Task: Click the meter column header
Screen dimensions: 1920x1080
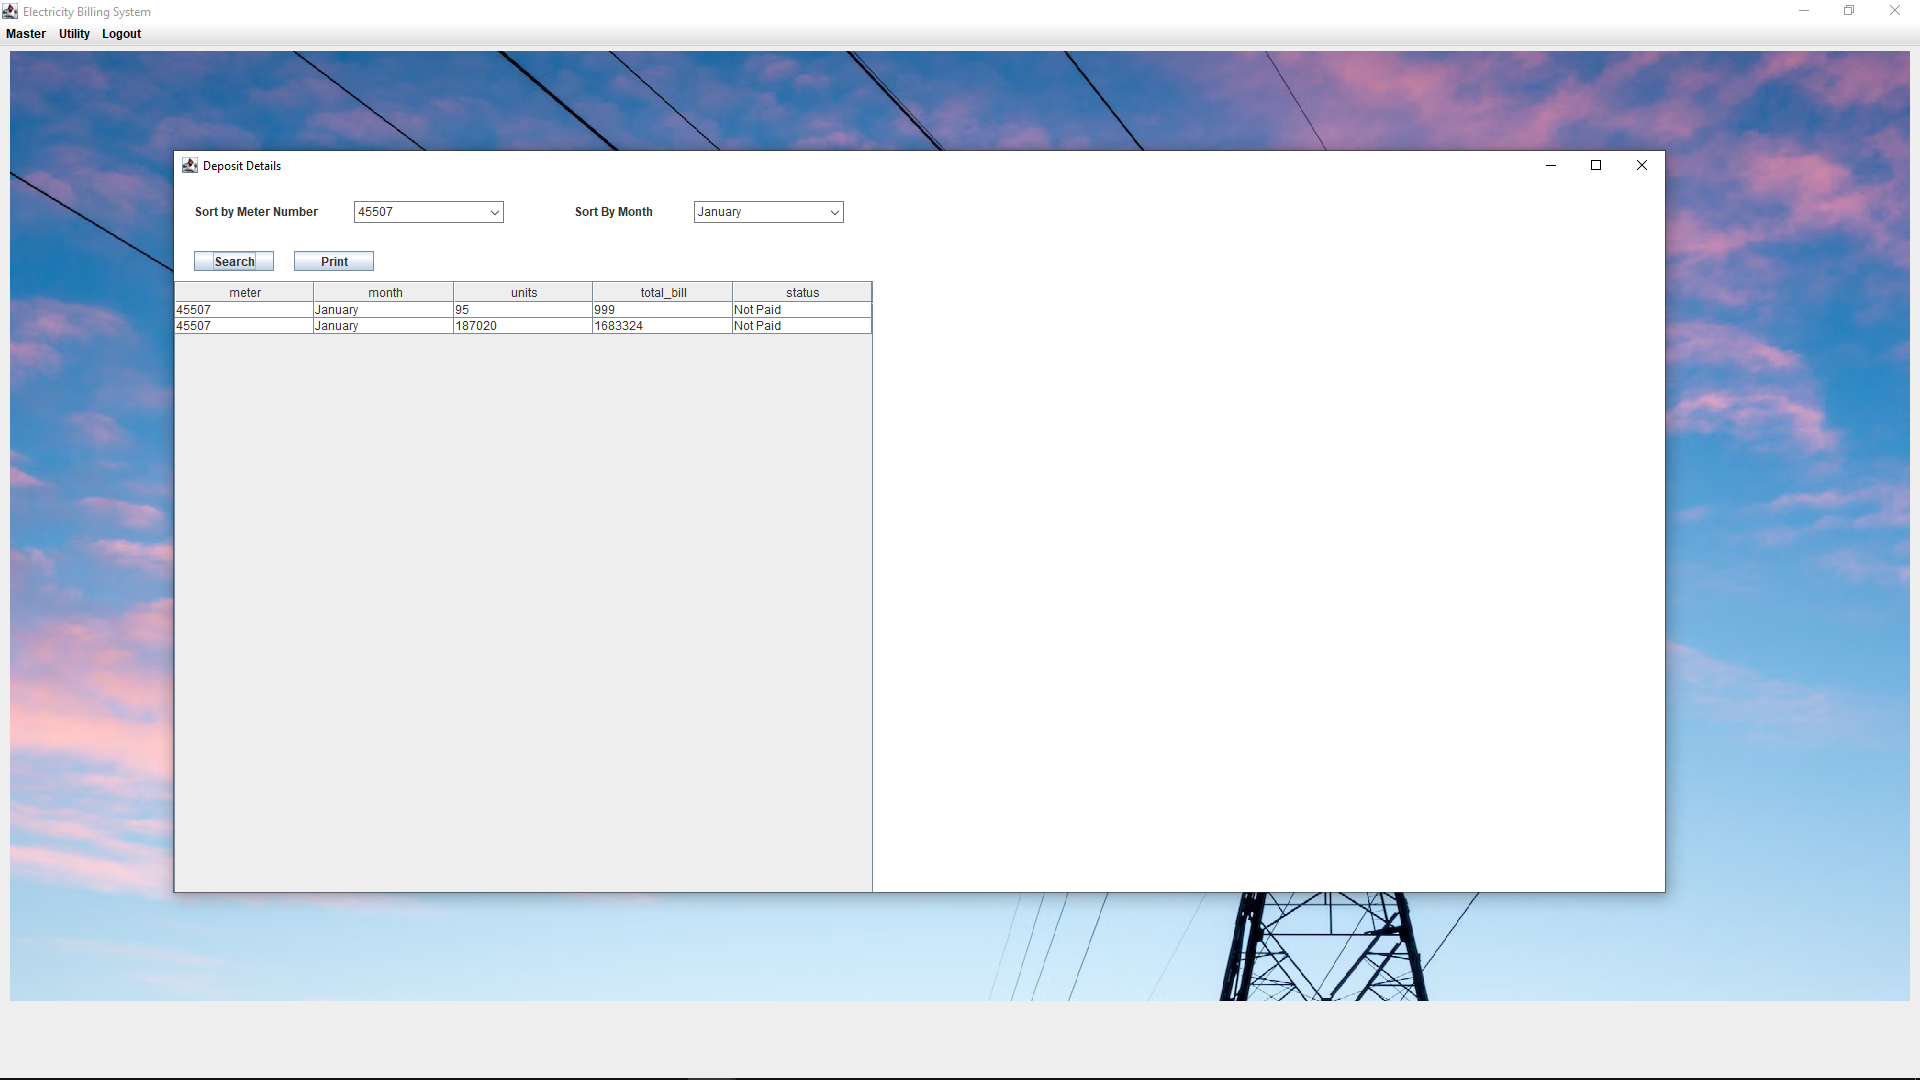Action: point(244,292)
